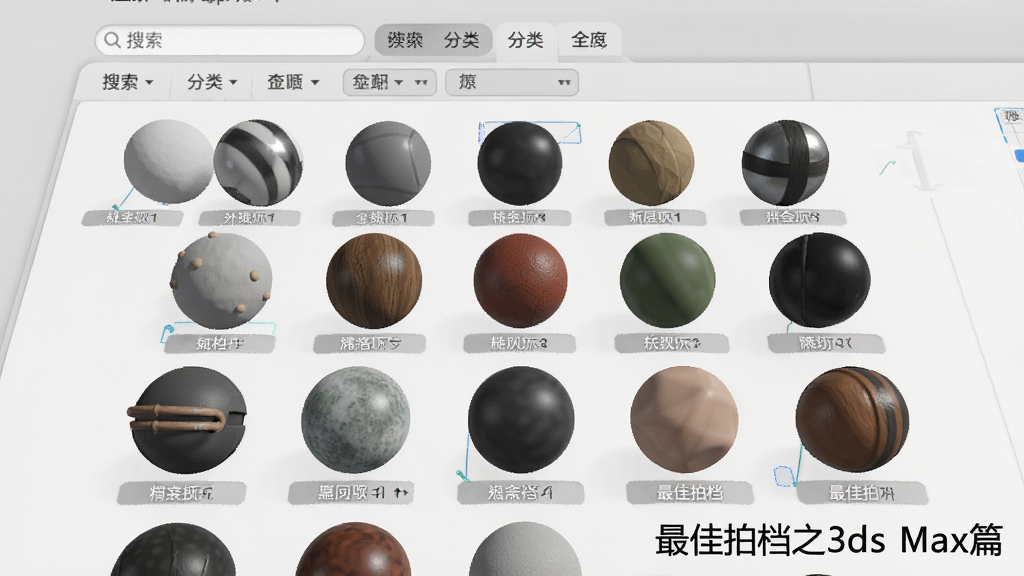The image size is (1024, 576).
Task: Click the label under the copper pipes sphere
Action: coord(182,492)
